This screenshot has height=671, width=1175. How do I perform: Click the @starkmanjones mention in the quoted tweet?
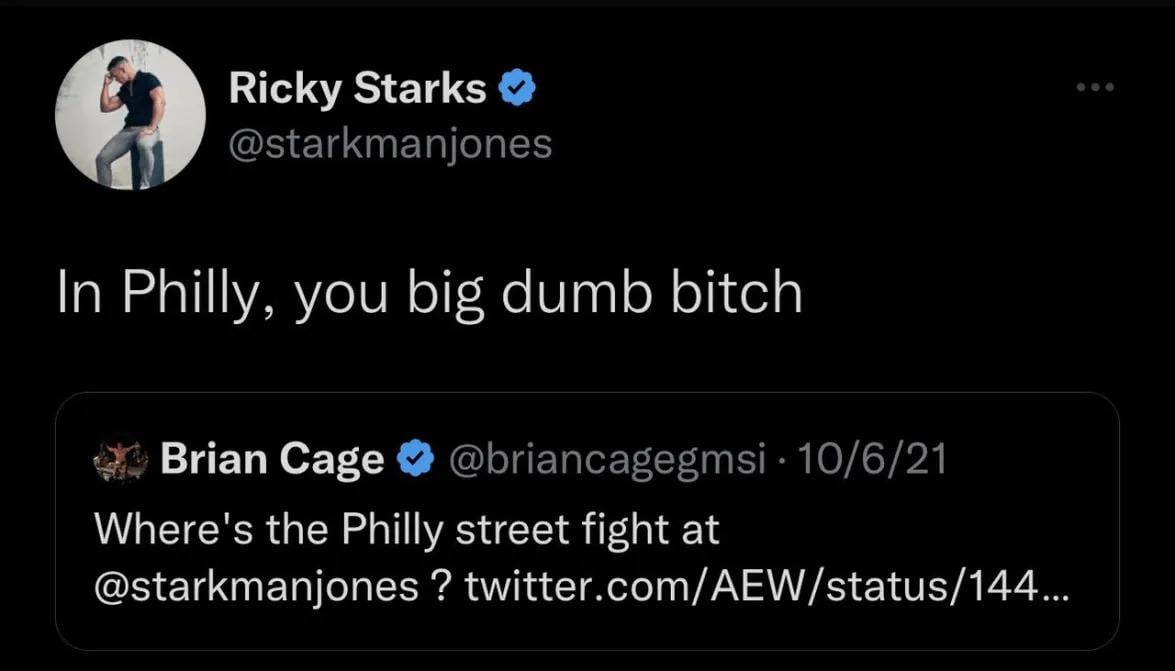point(256,587)
